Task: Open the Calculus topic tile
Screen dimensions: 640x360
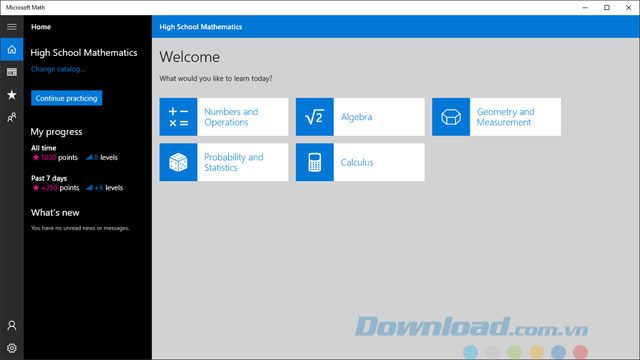Action: coord(360,162)
